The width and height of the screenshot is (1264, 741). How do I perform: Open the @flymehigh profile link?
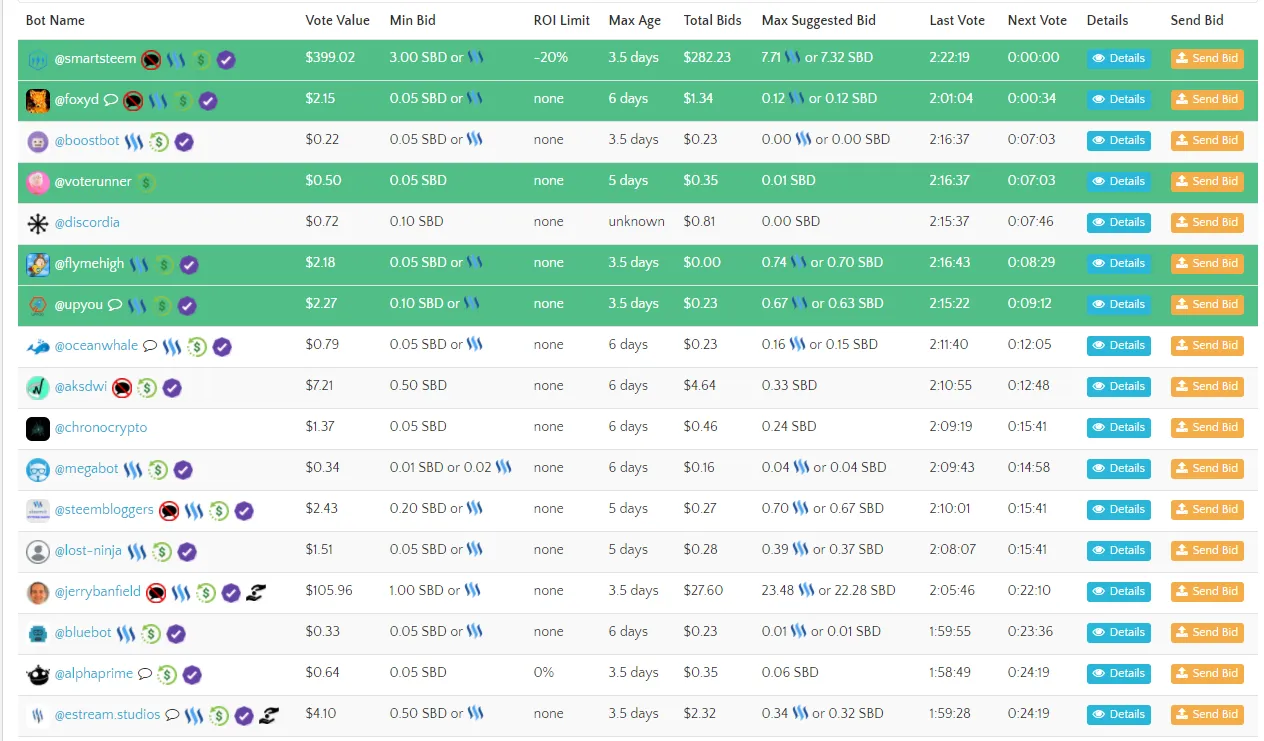[89, 264]
